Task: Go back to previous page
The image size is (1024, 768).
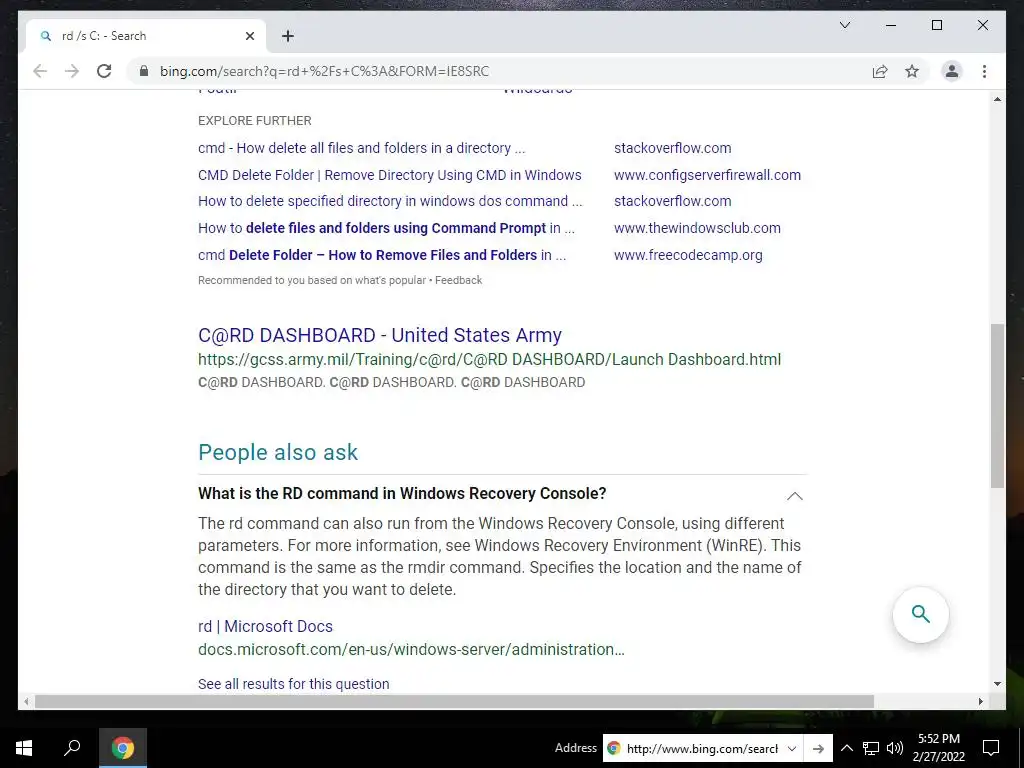Action: [x=40, y=71]
